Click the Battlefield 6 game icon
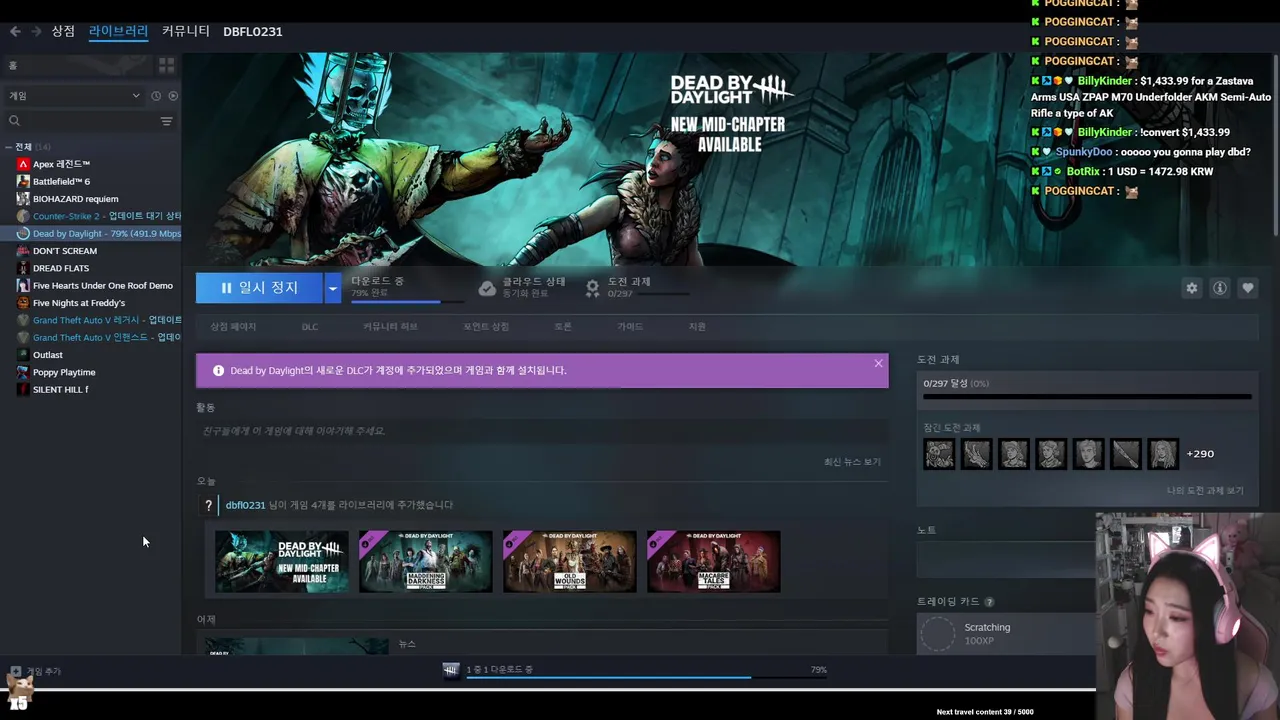 coord(23,181)
